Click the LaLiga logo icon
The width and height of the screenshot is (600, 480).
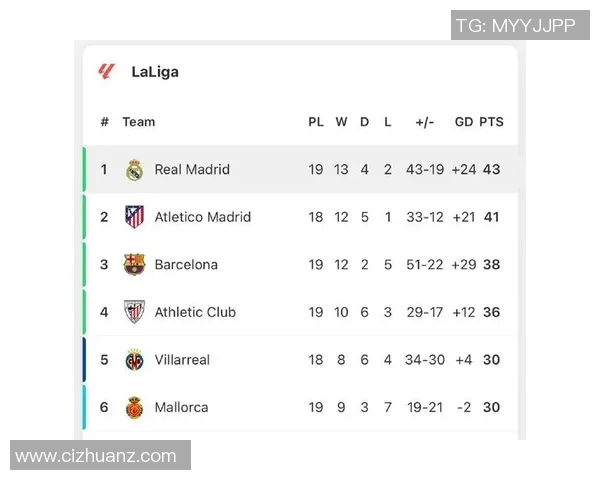tap(106, 71)
